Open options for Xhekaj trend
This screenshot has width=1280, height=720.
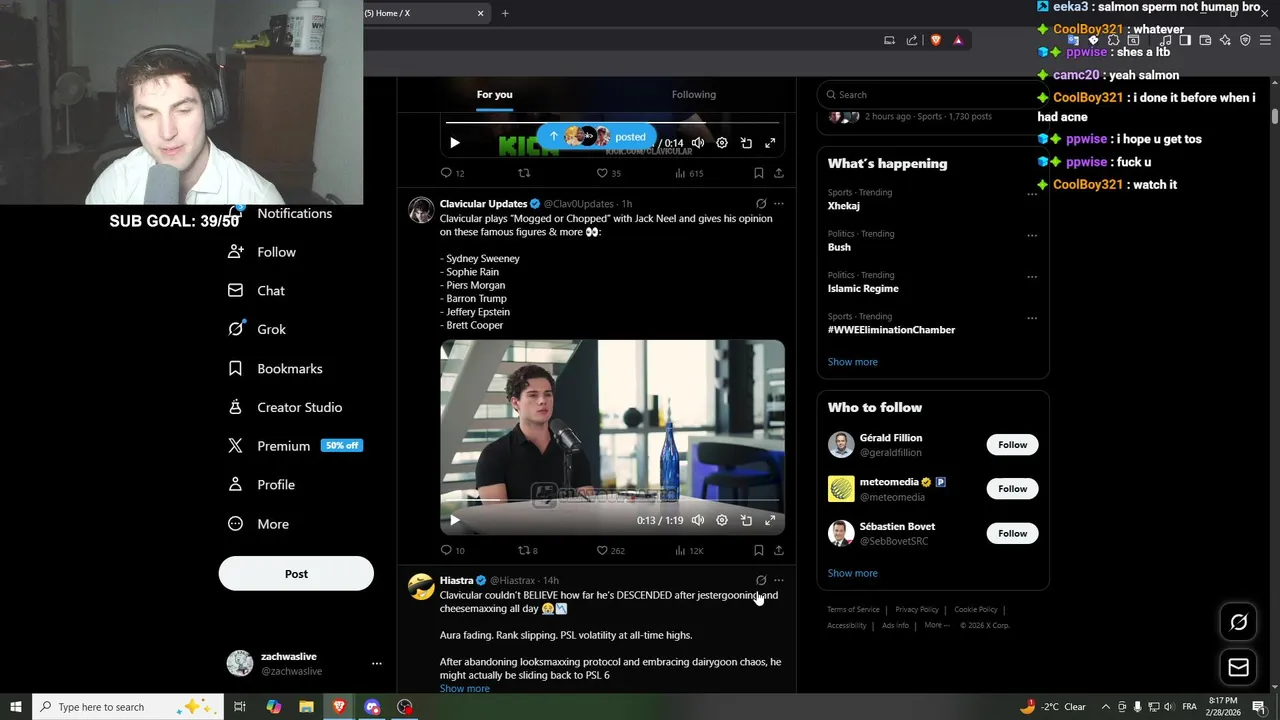1031,194
